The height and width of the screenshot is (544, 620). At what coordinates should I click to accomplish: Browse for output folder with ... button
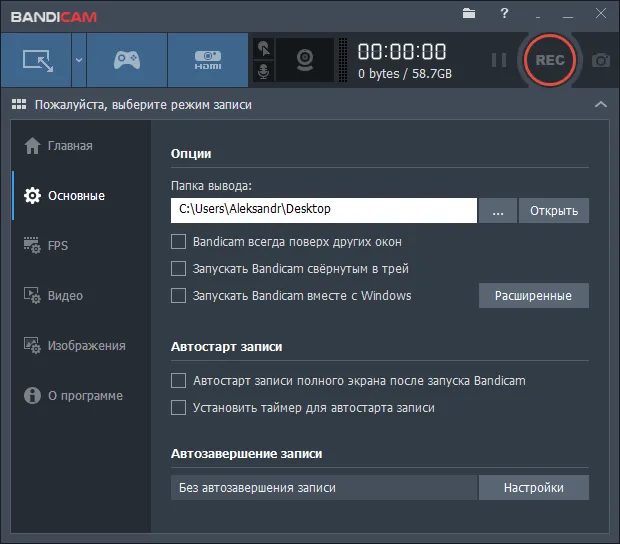(x=498, y=210)
